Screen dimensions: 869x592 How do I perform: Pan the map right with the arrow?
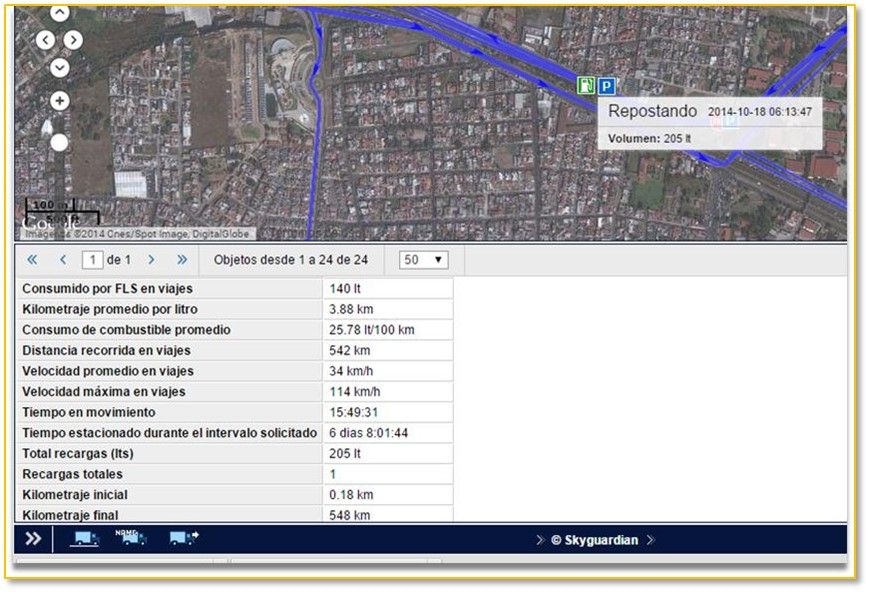(x=74, y=40)
